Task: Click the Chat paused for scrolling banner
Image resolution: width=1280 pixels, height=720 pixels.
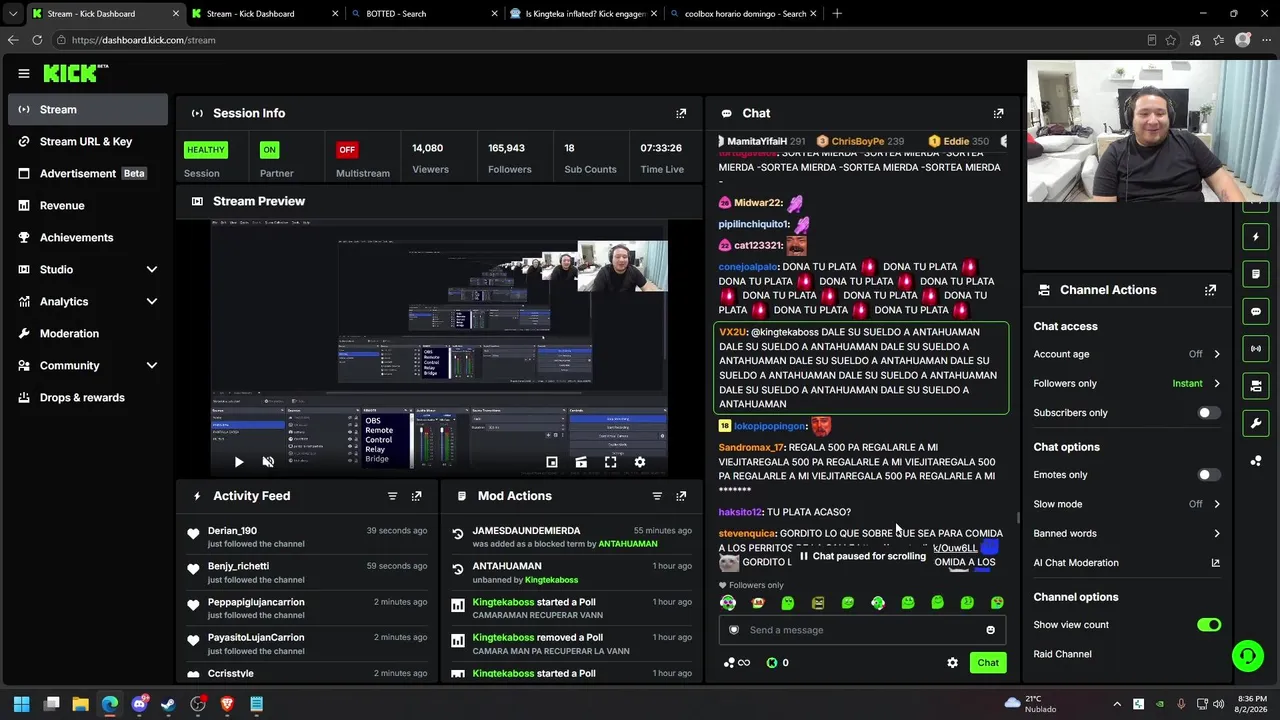Action: click(x=862, y=556)
